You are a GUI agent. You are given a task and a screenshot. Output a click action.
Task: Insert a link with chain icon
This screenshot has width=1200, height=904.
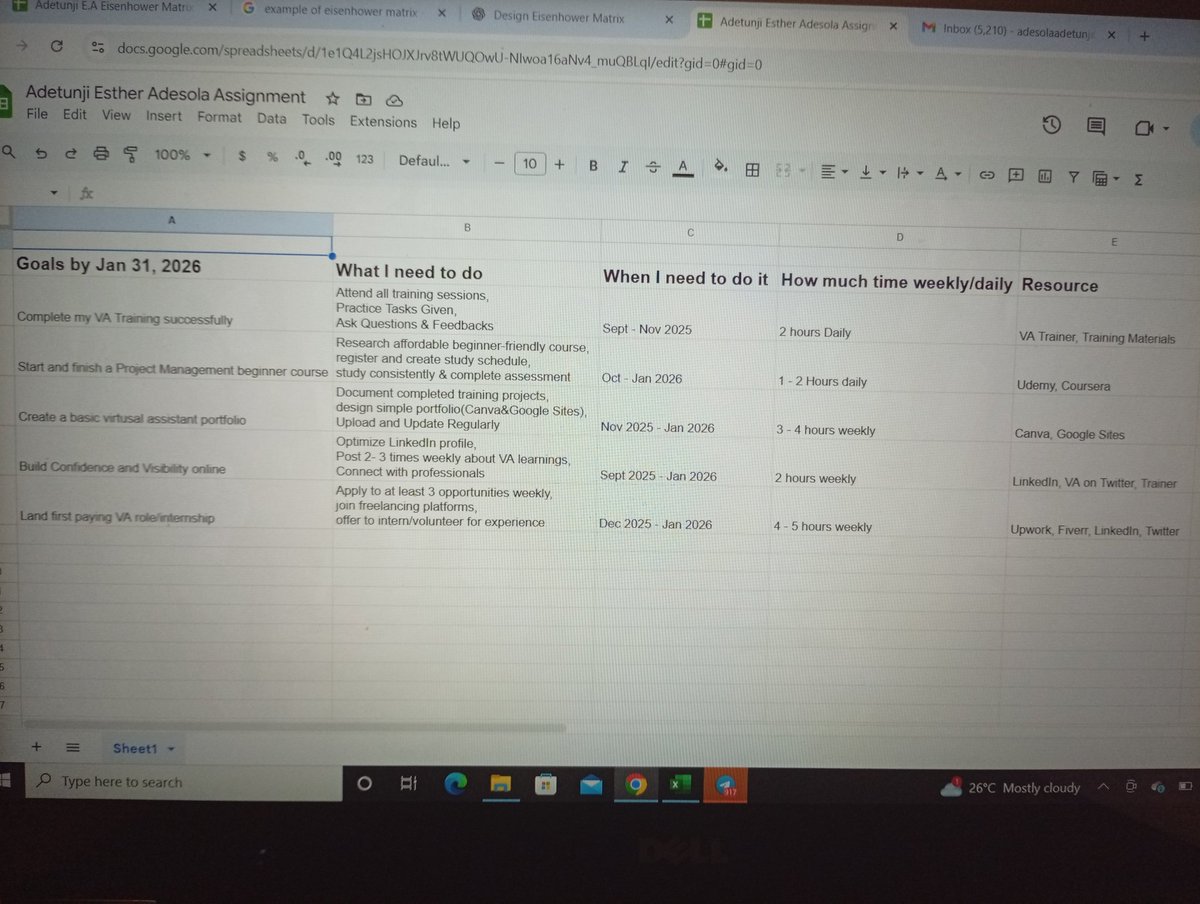tap(986, 176)
